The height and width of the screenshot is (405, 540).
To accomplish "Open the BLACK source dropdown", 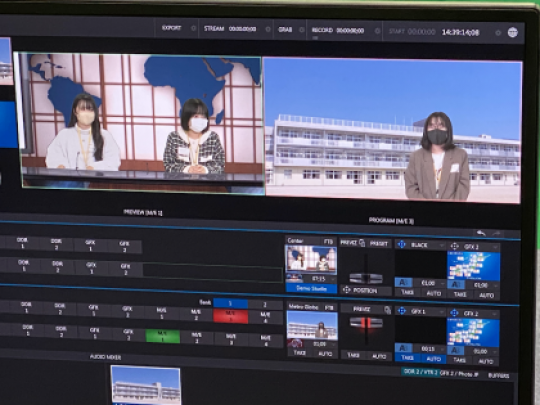I will [441, 246].
